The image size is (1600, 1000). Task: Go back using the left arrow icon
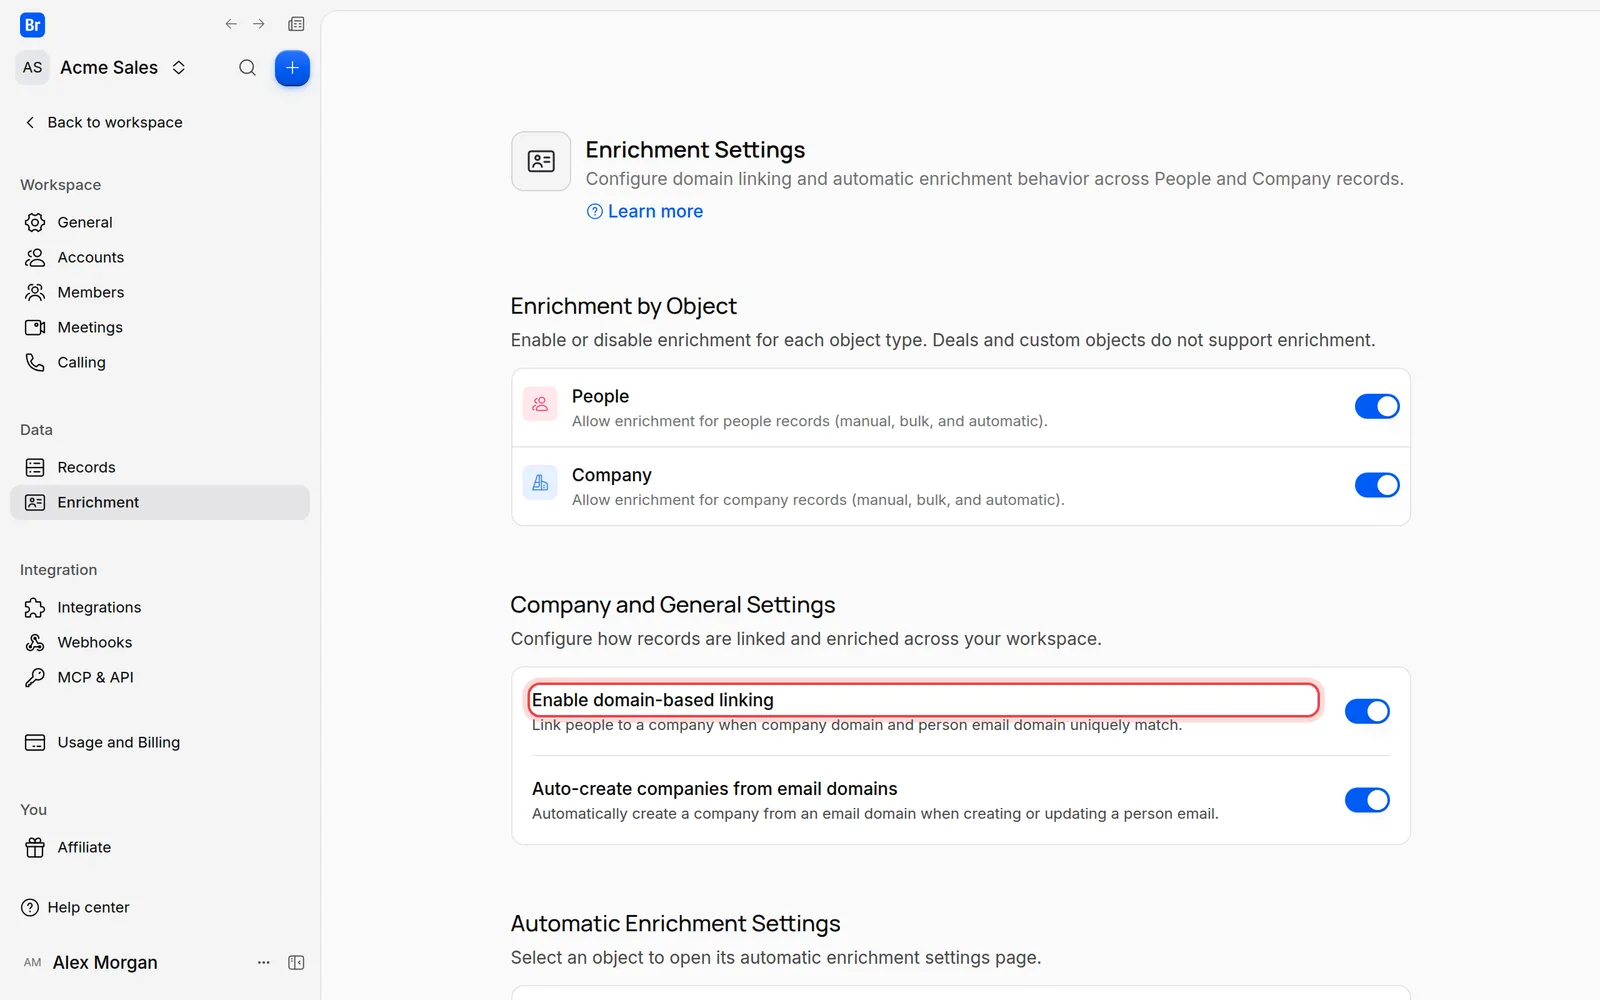231,24
